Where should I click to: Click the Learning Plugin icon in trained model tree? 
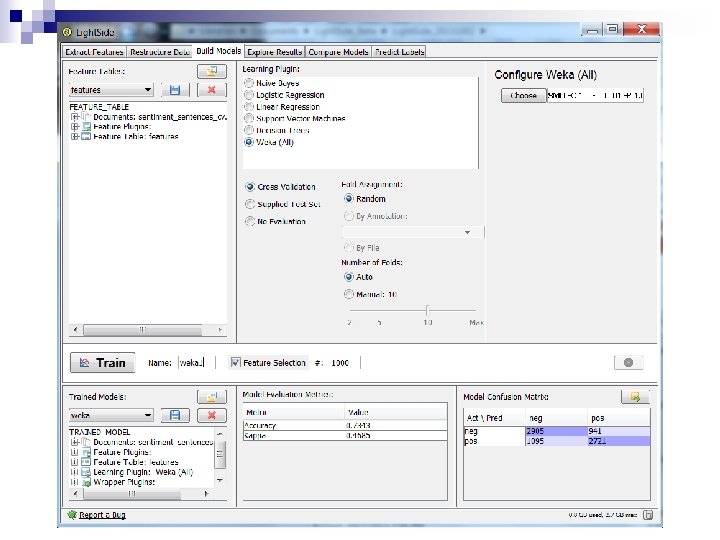(86, 472)
